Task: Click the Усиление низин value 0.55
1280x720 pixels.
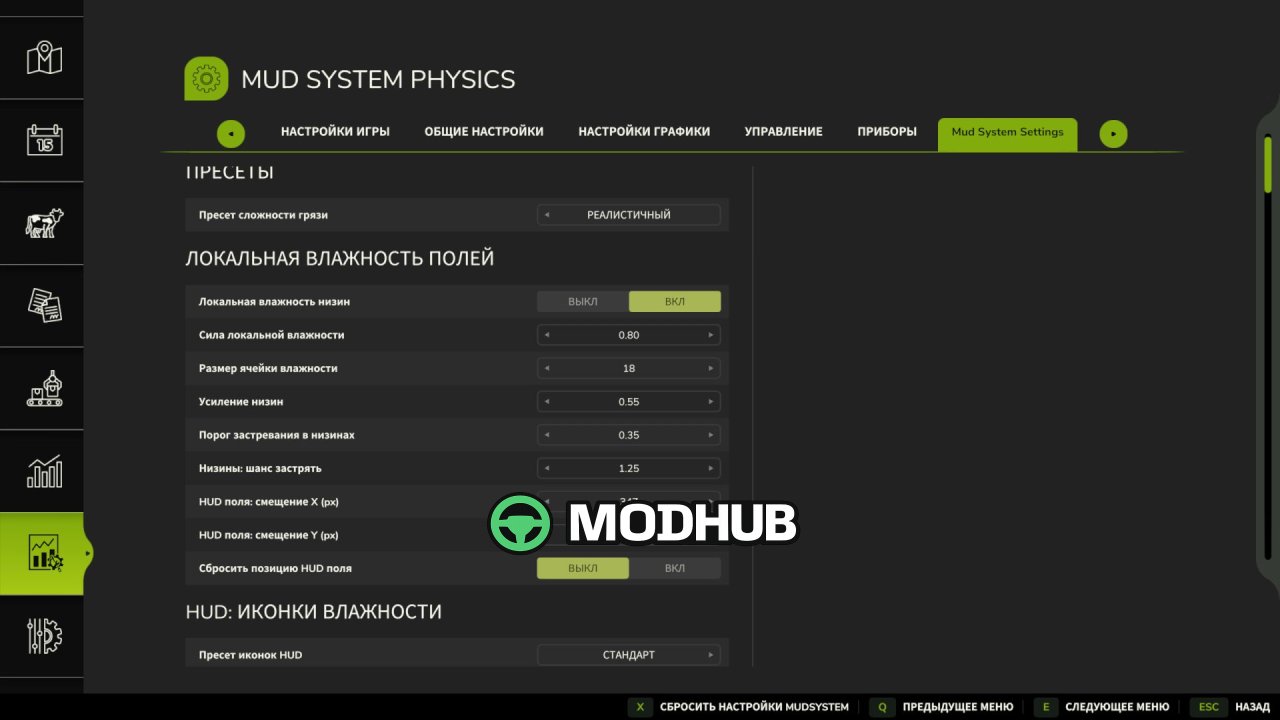Action: pos(629,402)
